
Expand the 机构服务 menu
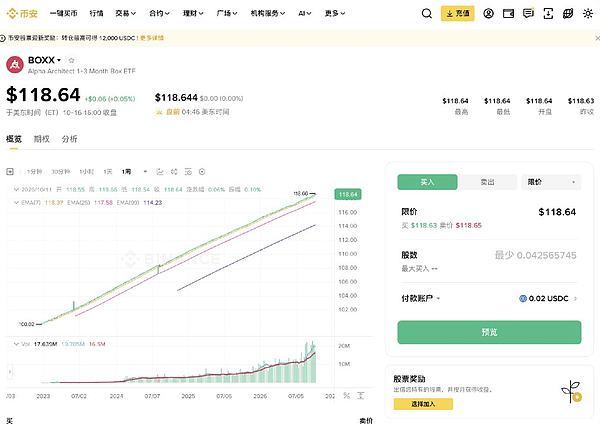(268, 14)
